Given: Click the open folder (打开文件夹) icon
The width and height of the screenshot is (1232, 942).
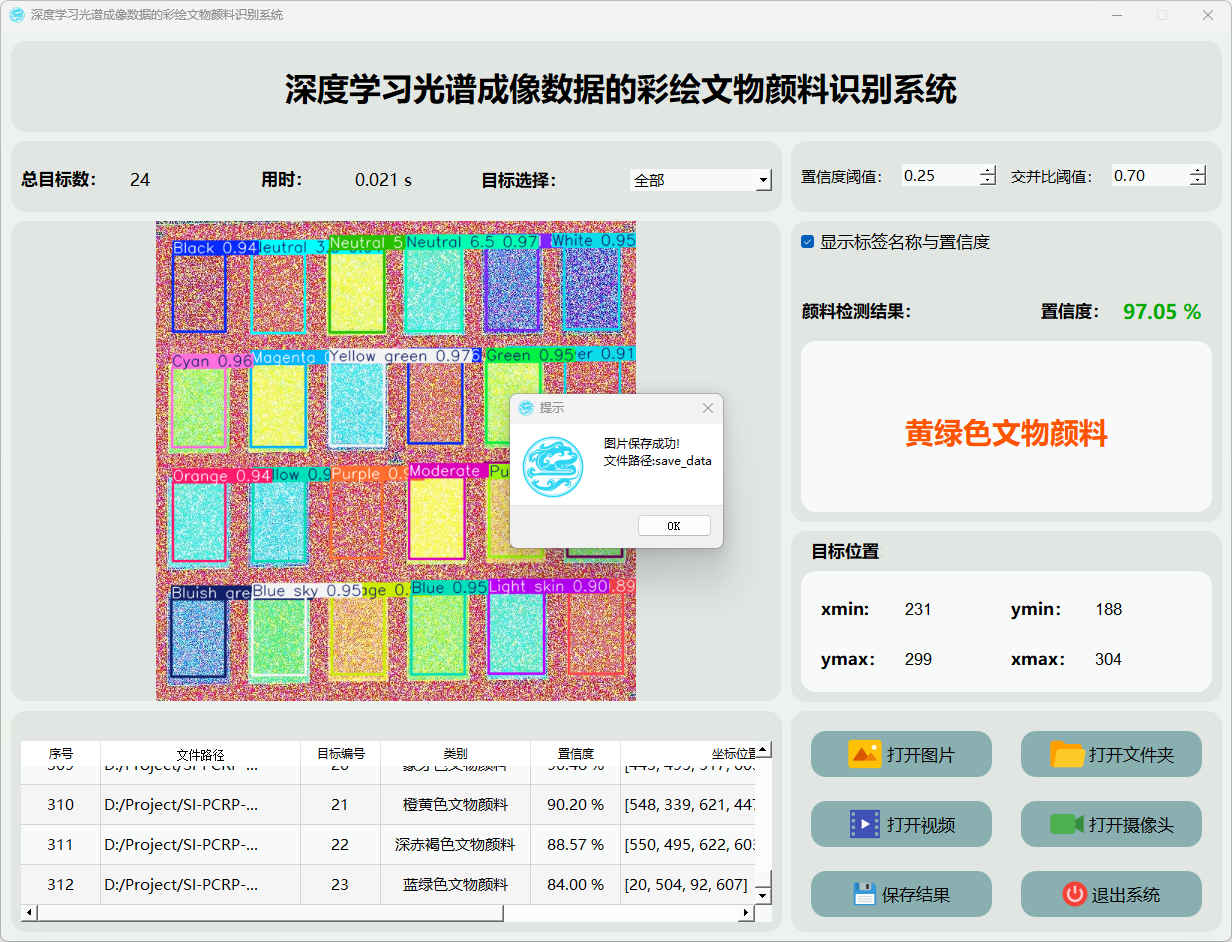Looking at the screenshot, I should click(x=1067, y=754).
